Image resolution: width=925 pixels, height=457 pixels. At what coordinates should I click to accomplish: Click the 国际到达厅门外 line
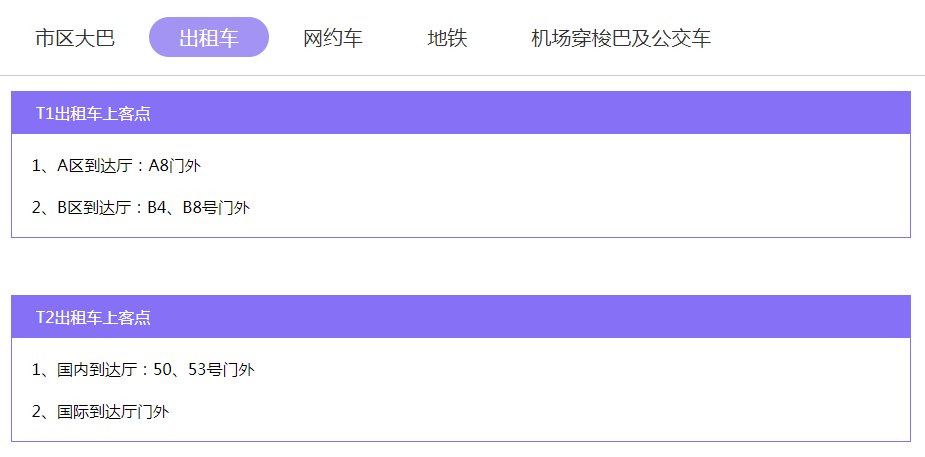click(100, 411)
